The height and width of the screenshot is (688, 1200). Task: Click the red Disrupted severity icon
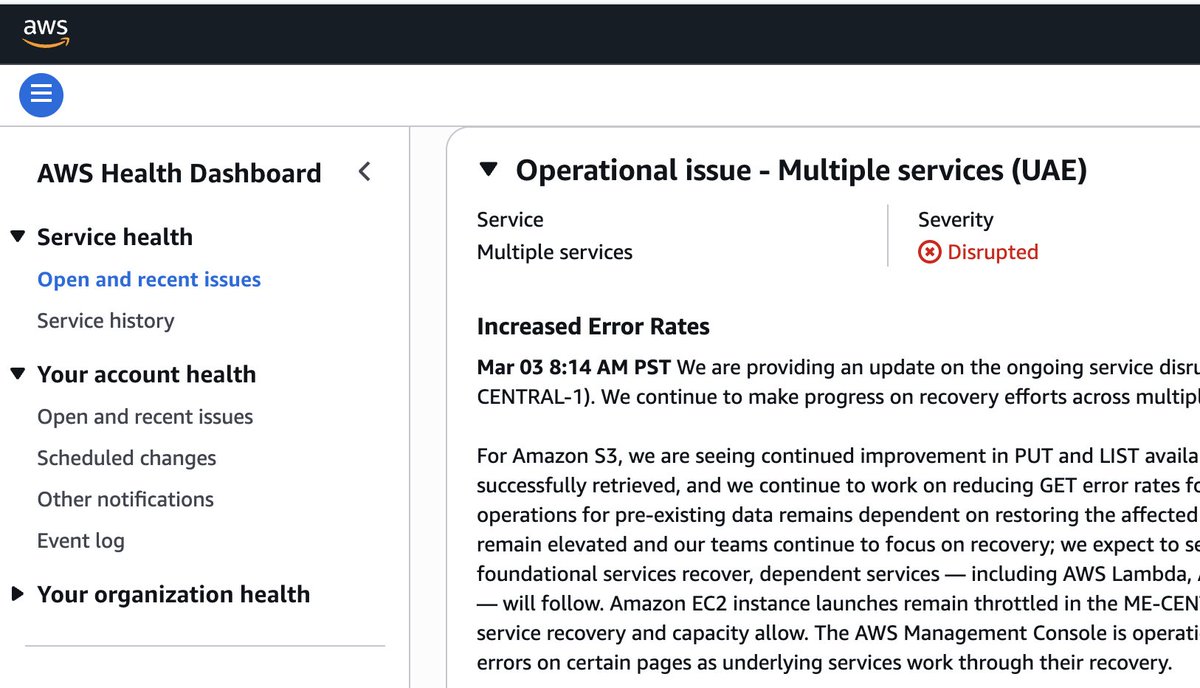click(x=929, y=252)
